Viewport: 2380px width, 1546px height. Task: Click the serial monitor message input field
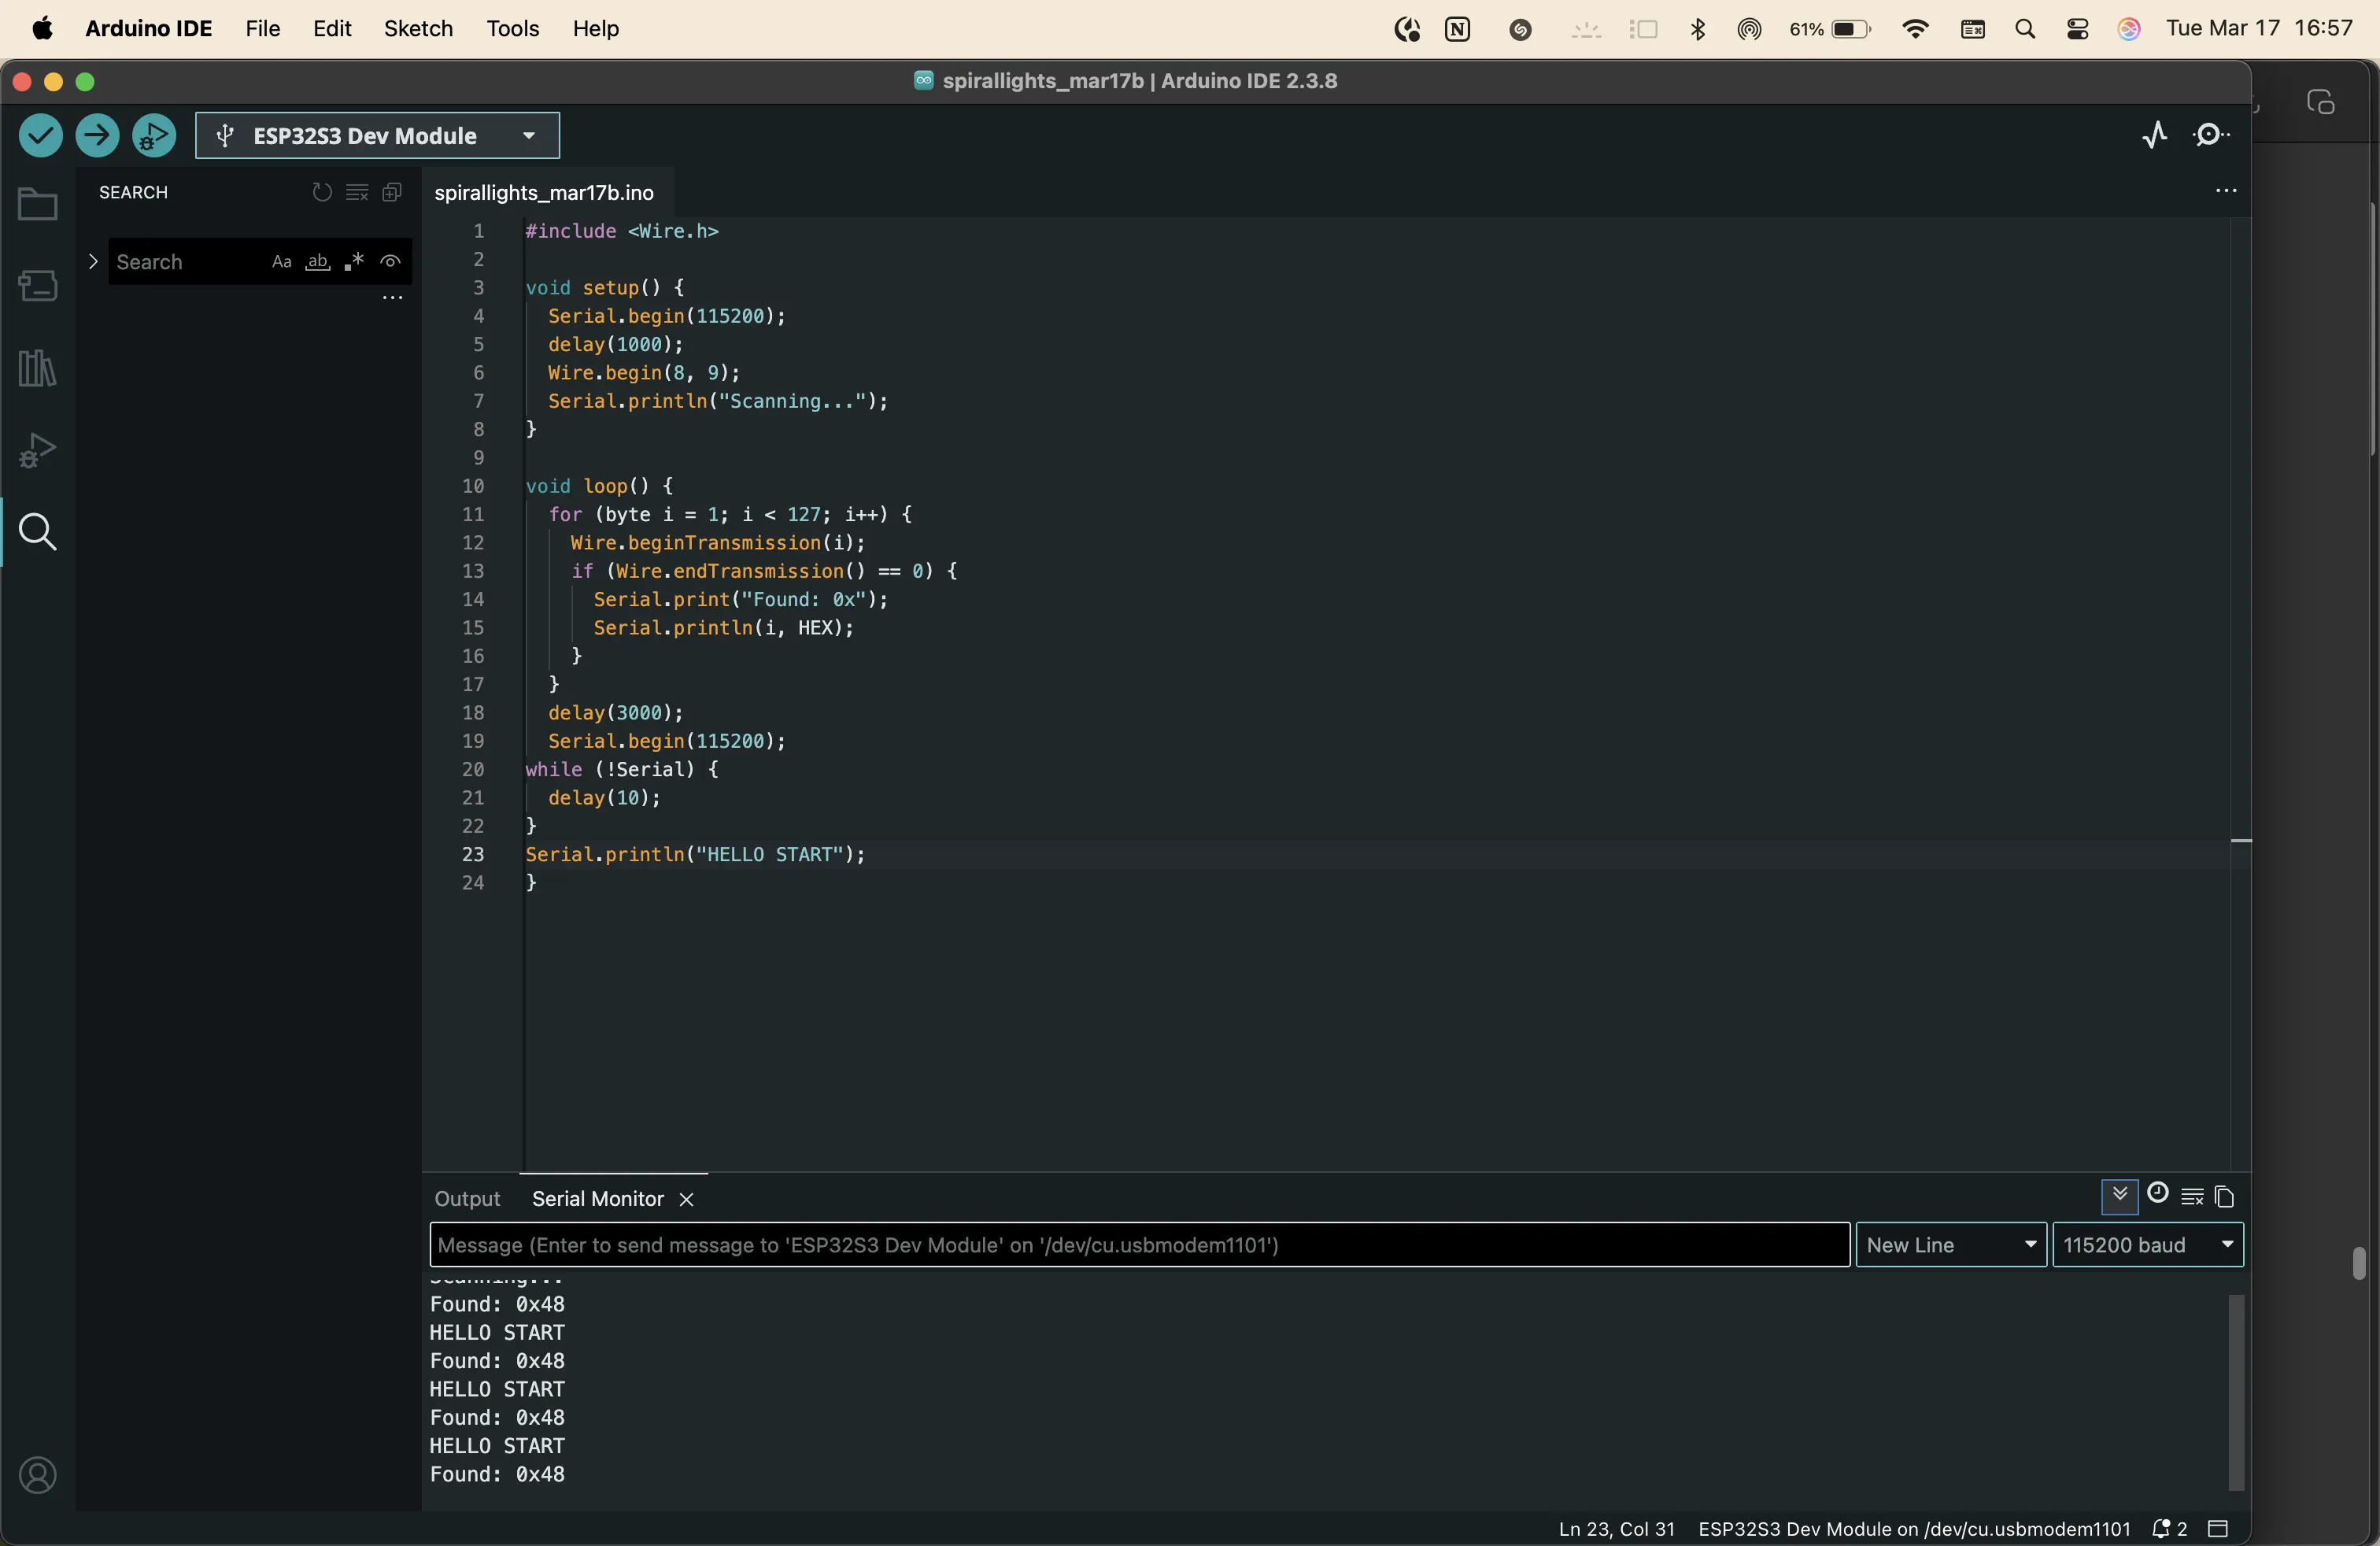1140,1245
